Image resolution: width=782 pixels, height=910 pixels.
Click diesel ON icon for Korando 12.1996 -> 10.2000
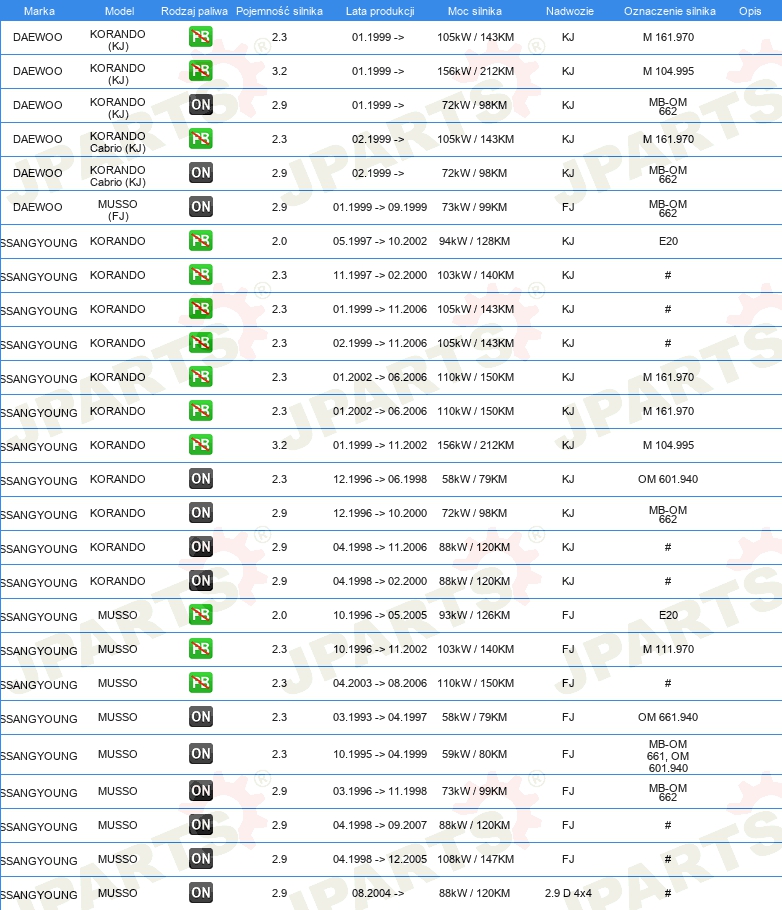(x=201, y=513)
